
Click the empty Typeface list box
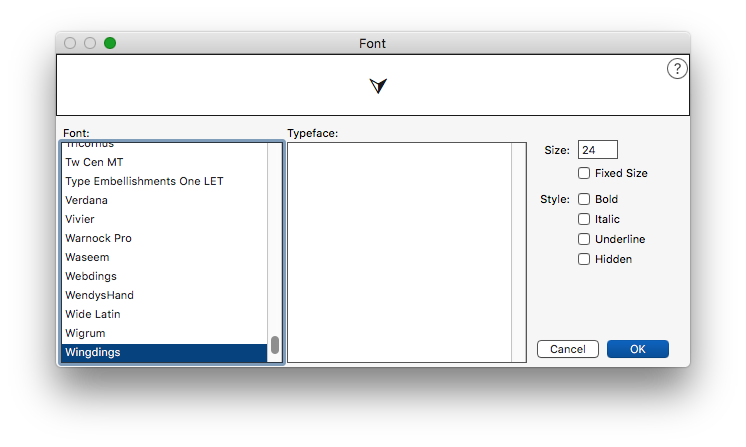398,252
